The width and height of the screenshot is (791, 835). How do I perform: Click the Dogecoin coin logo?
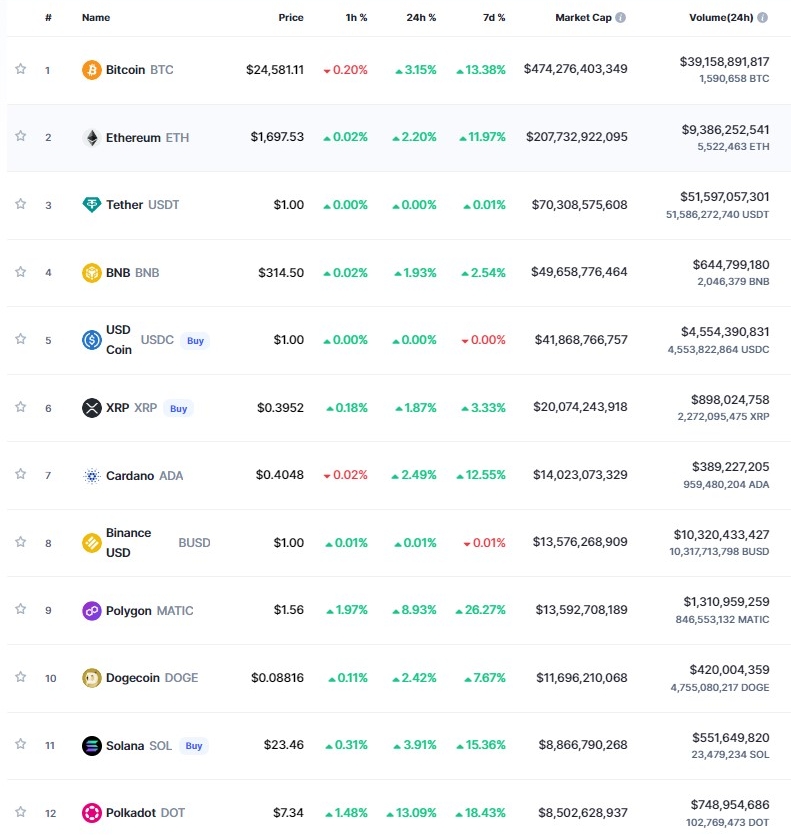pyautogui.click(x=92, y=678)
